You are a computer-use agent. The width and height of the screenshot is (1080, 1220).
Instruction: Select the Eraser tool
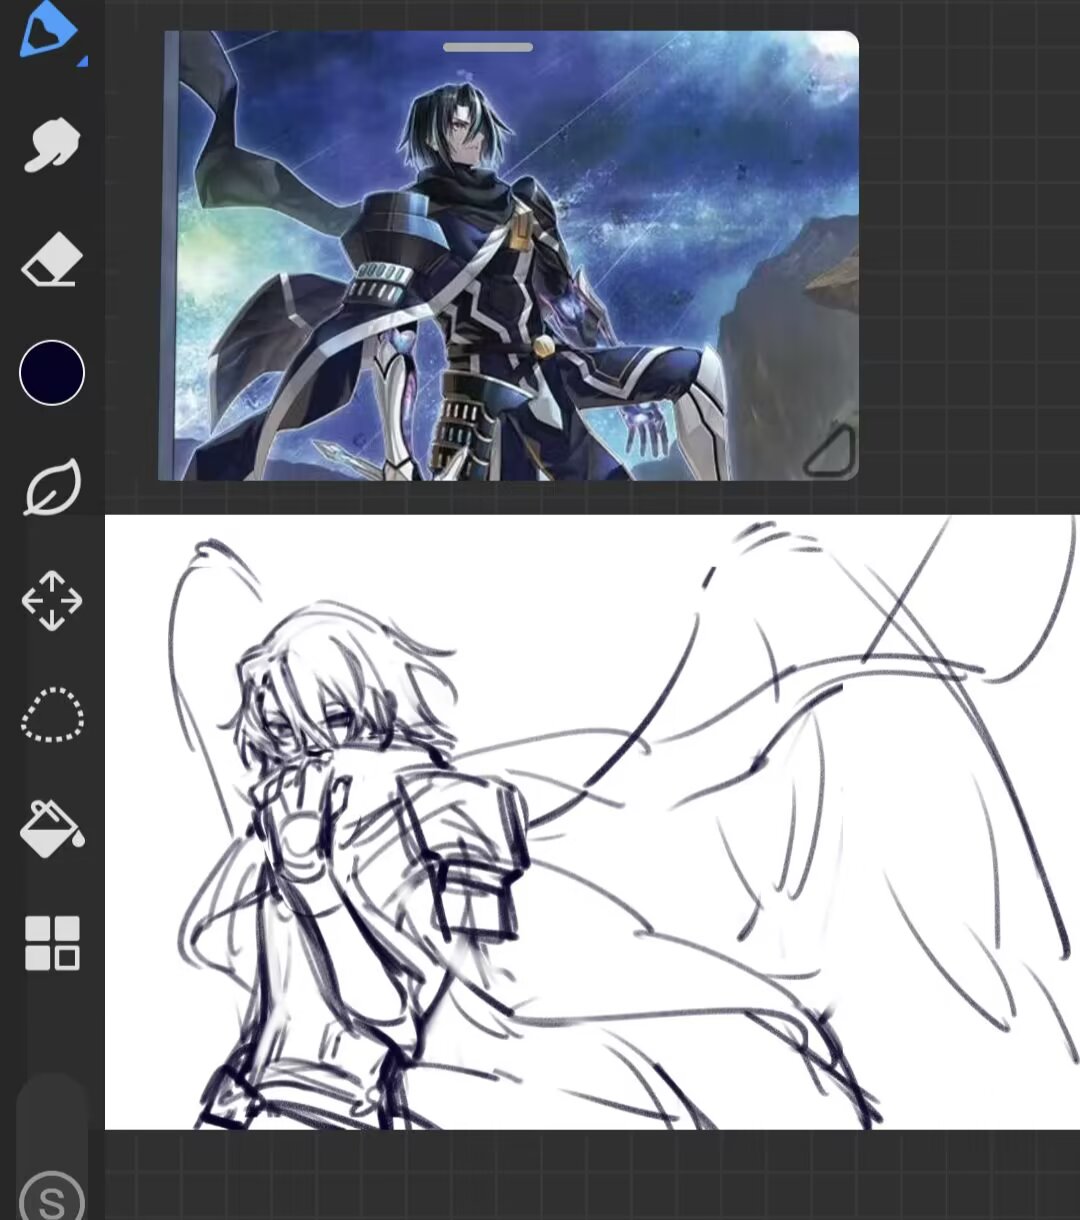[51, 260]
